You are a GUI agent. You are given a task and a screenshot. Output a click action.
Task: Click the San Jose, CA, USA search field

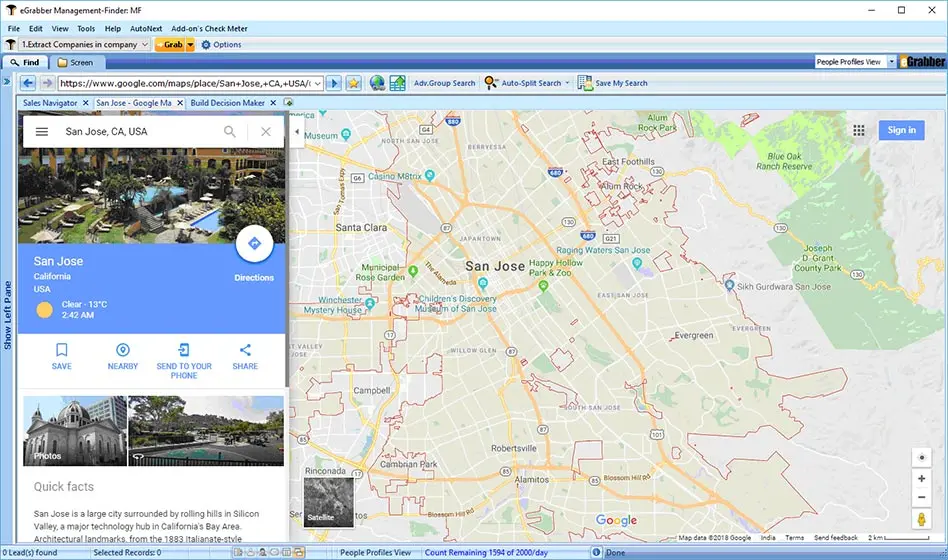pos(139,131)
